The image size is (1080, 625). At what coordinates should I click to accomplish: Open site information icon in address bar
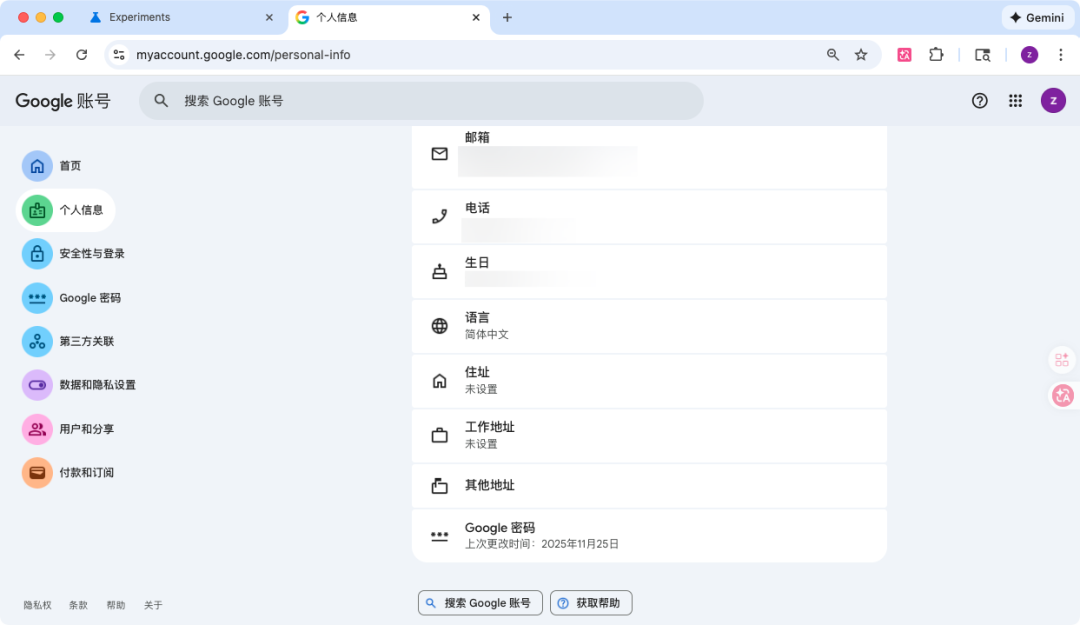[119, 54]
